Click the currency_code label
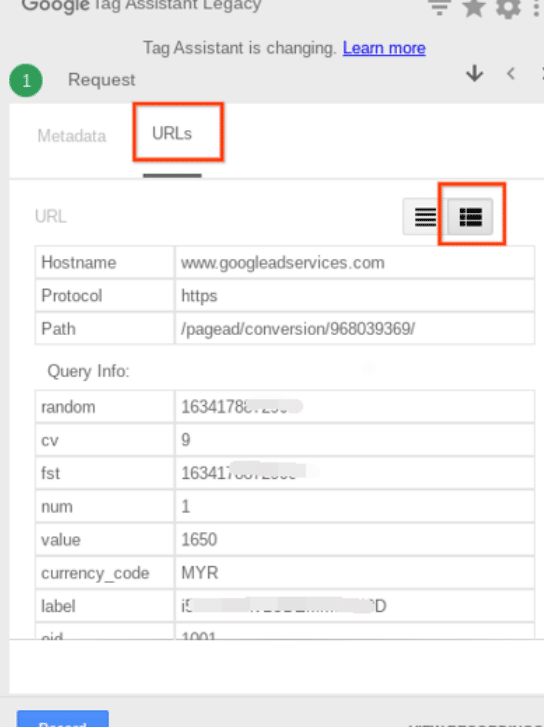The image size is (544, 727). 95,573
